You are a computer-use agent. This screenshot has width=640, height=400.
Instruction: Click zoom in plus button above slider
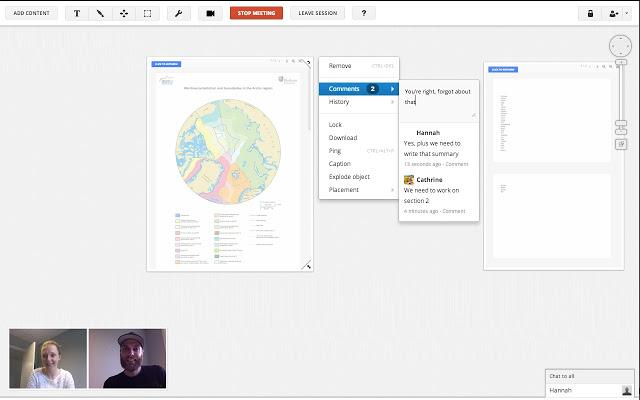[x=621, y=62]
